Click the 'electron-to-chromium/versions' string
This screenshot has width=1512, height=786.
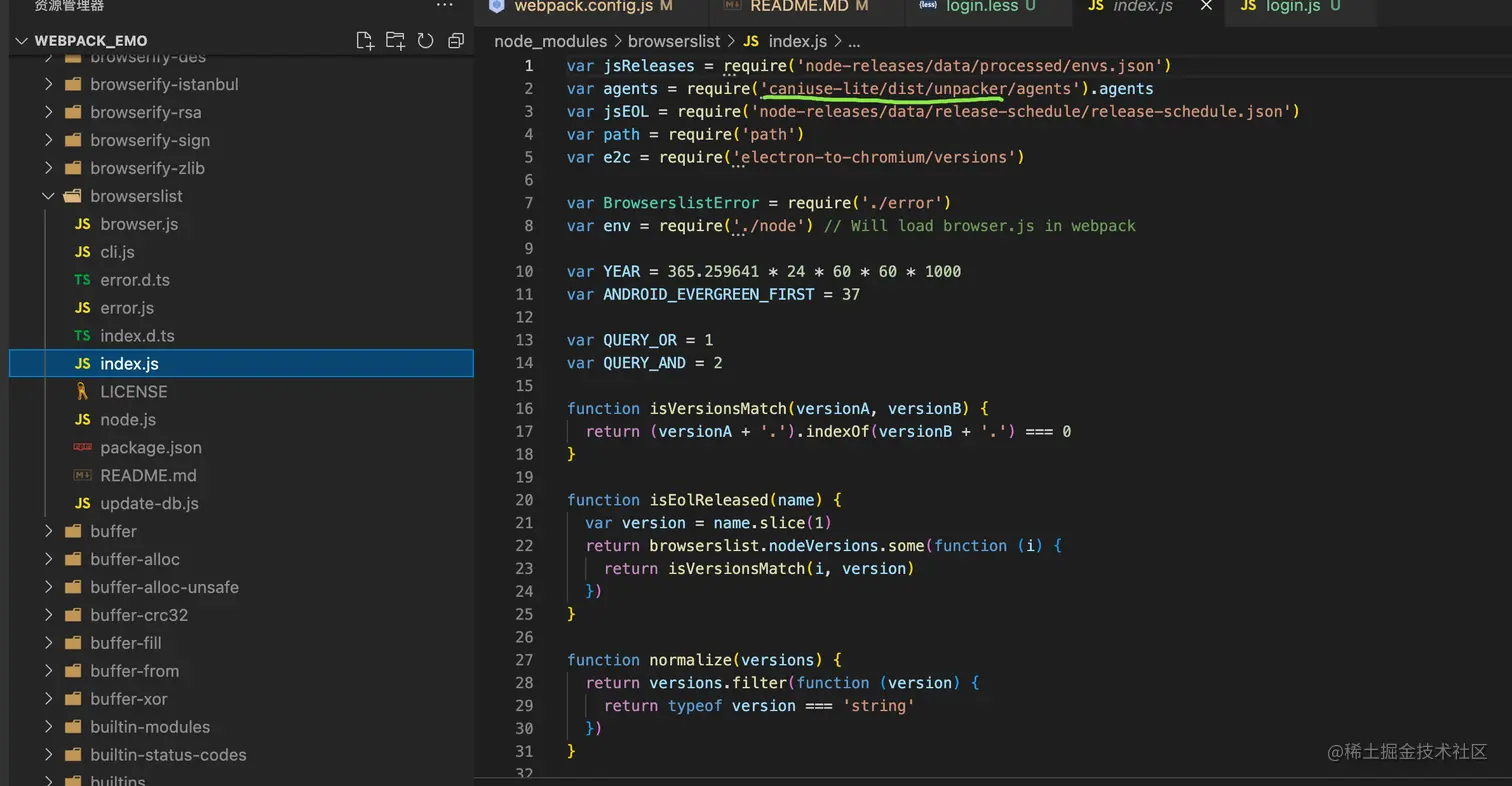[874, 157]
